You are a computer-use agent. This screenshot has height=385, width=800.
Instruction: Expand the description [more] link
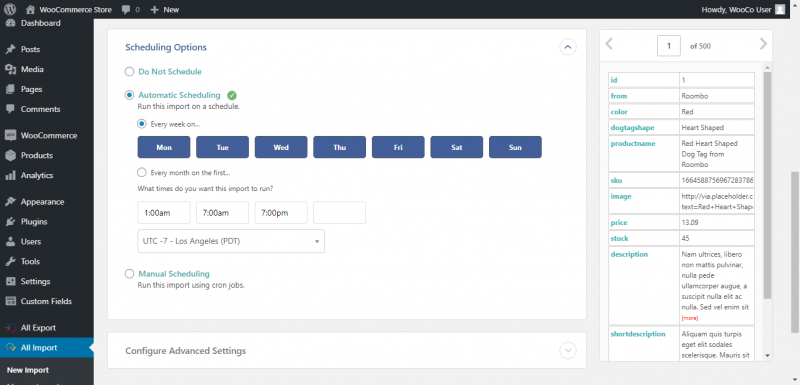click(x=689, y=318)
